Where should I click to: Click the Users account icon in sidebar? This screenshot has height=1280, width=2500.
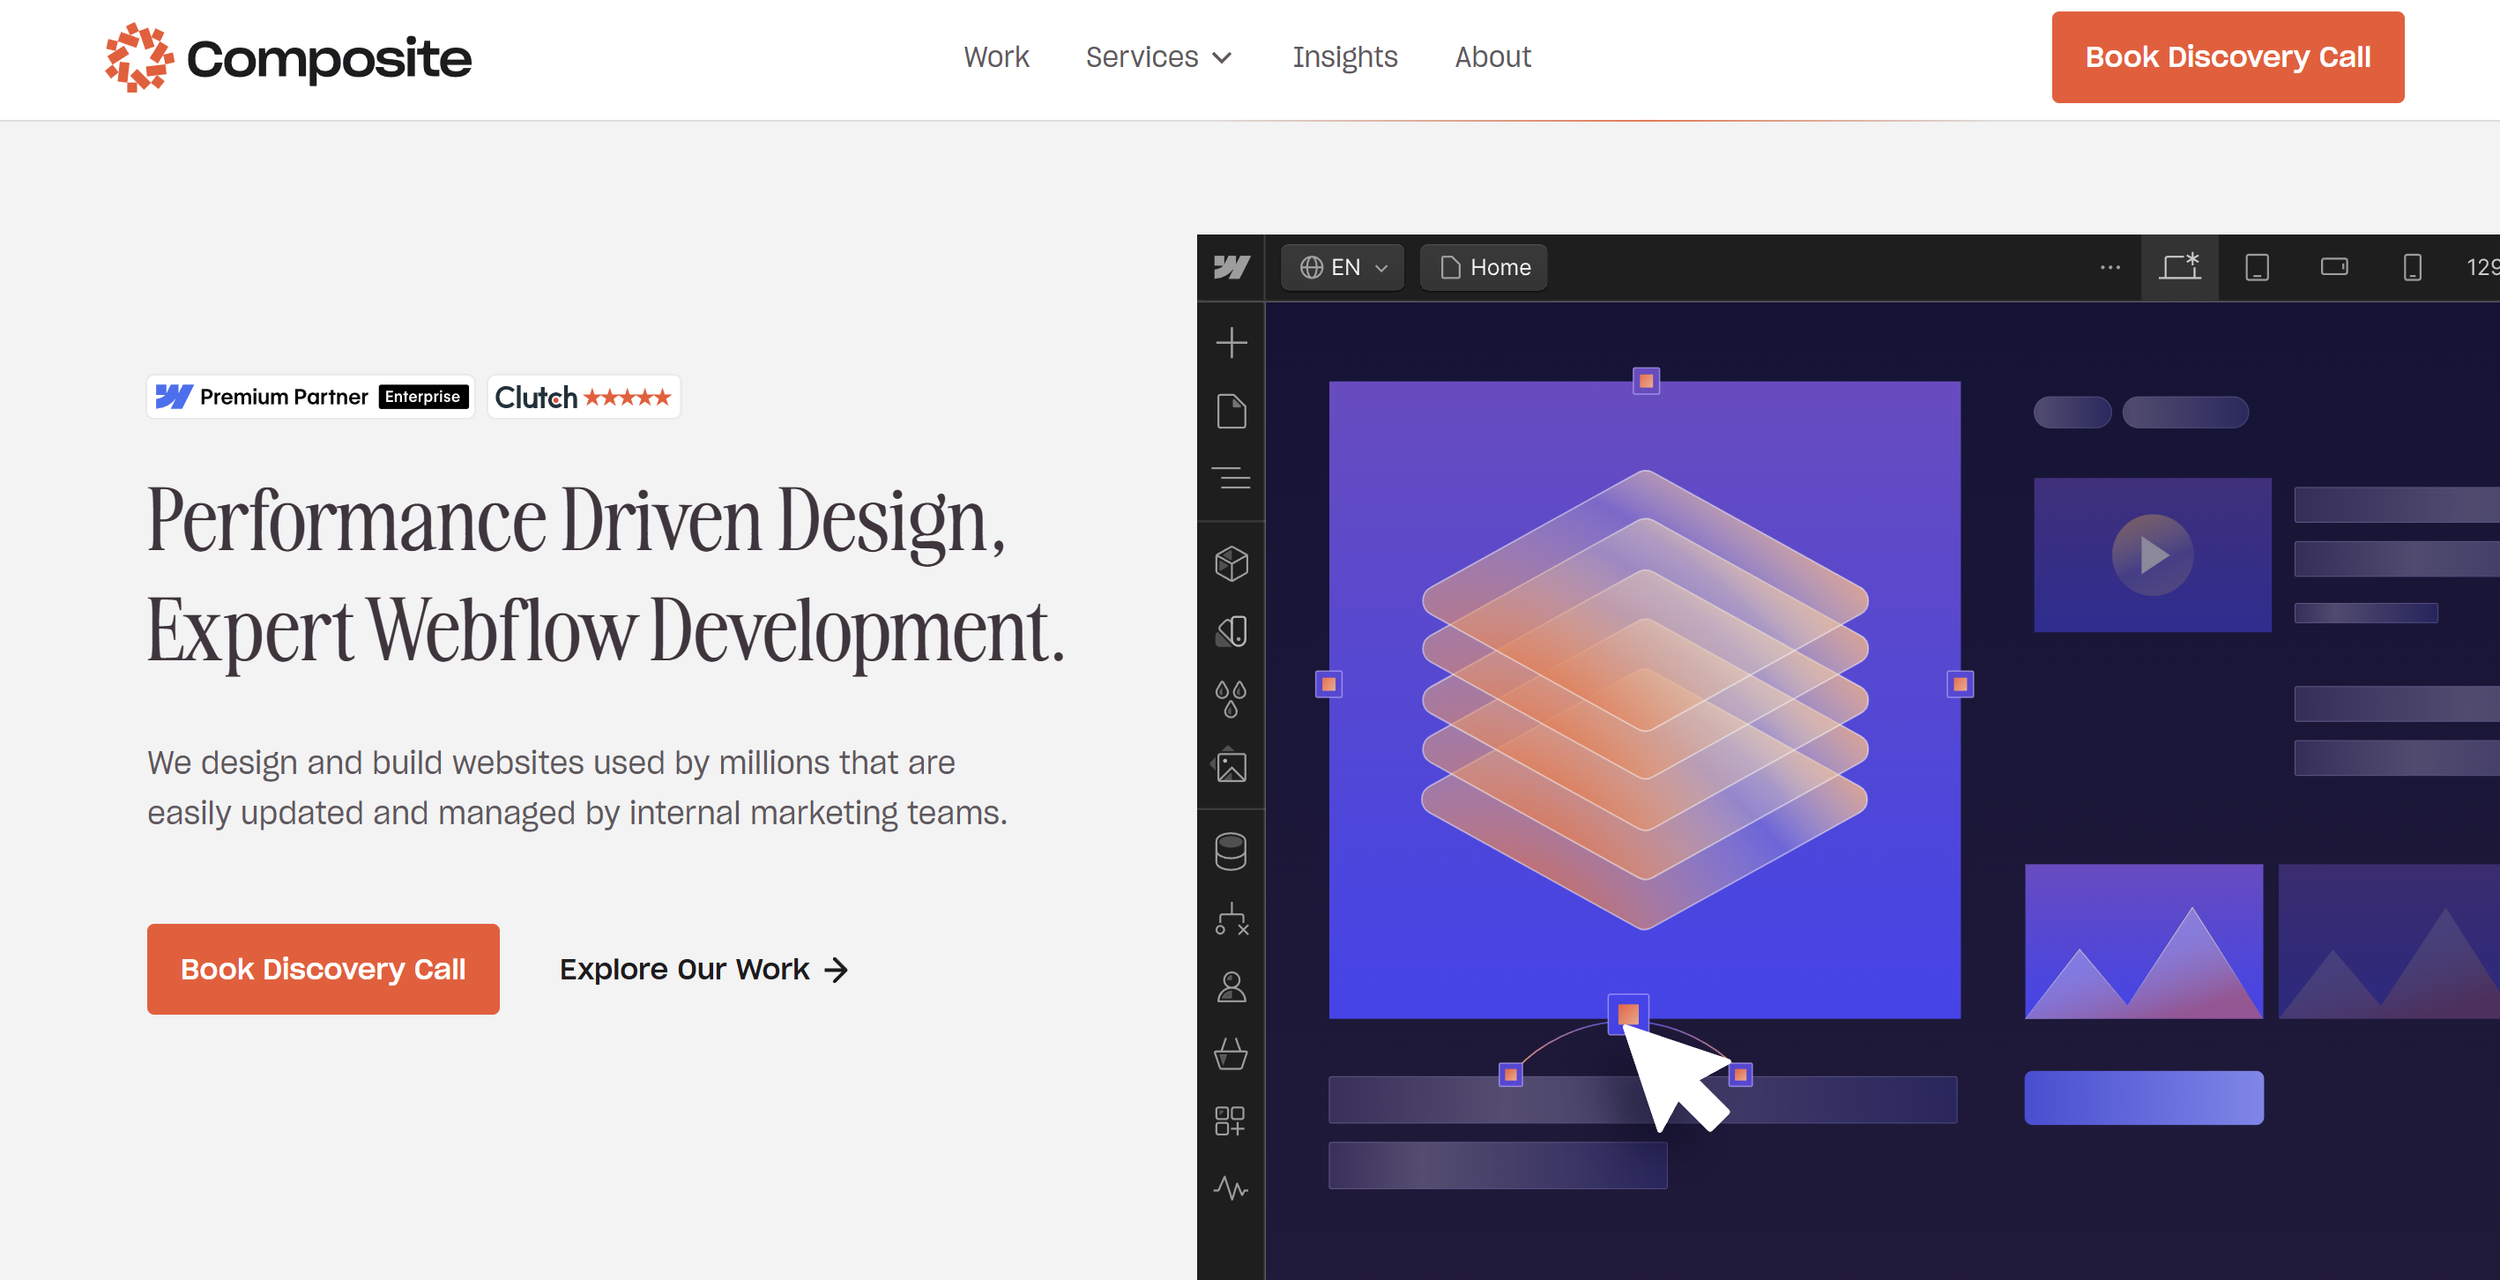[1231, 987]
